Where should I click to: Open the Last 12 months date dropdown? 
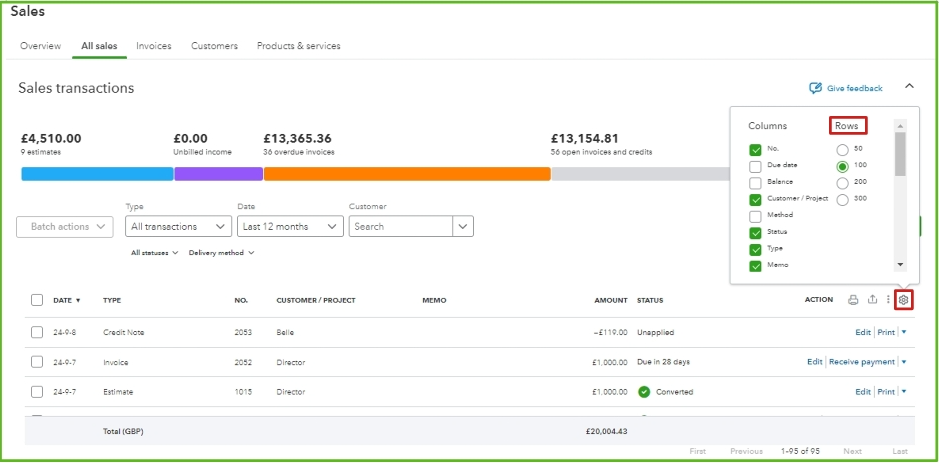285,227
